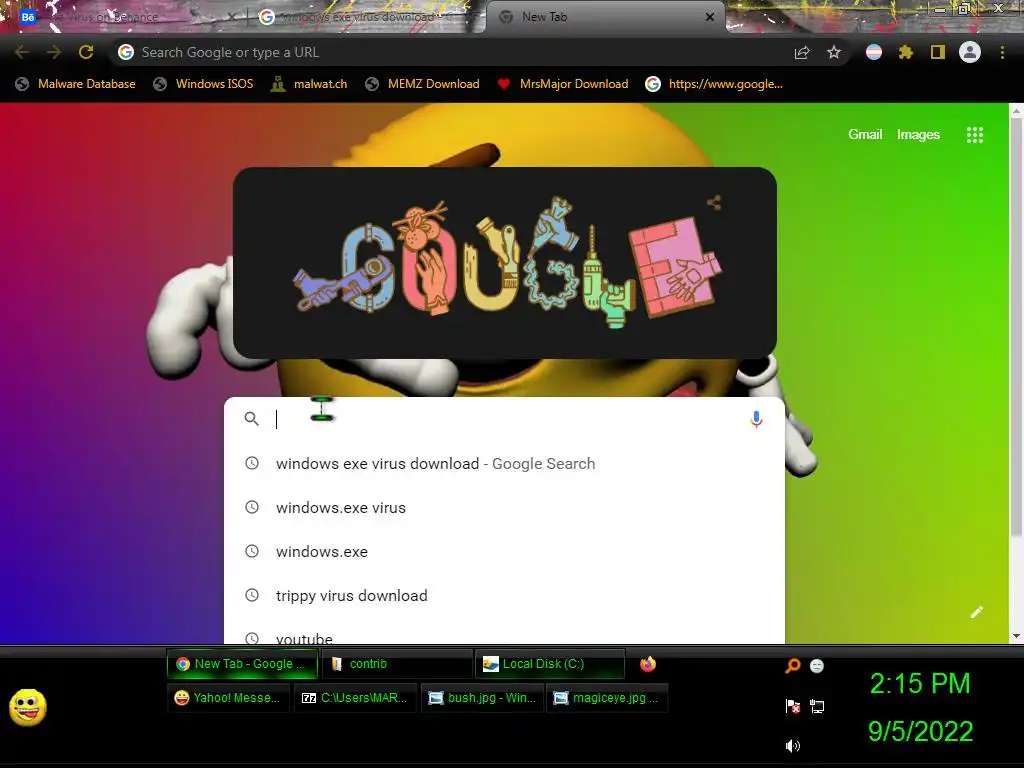Image resolution: width=1024 pixels, height=768 pixels.
Task: Switch to bush.jpg photo viewer window
Action: (x=482, y=698)
